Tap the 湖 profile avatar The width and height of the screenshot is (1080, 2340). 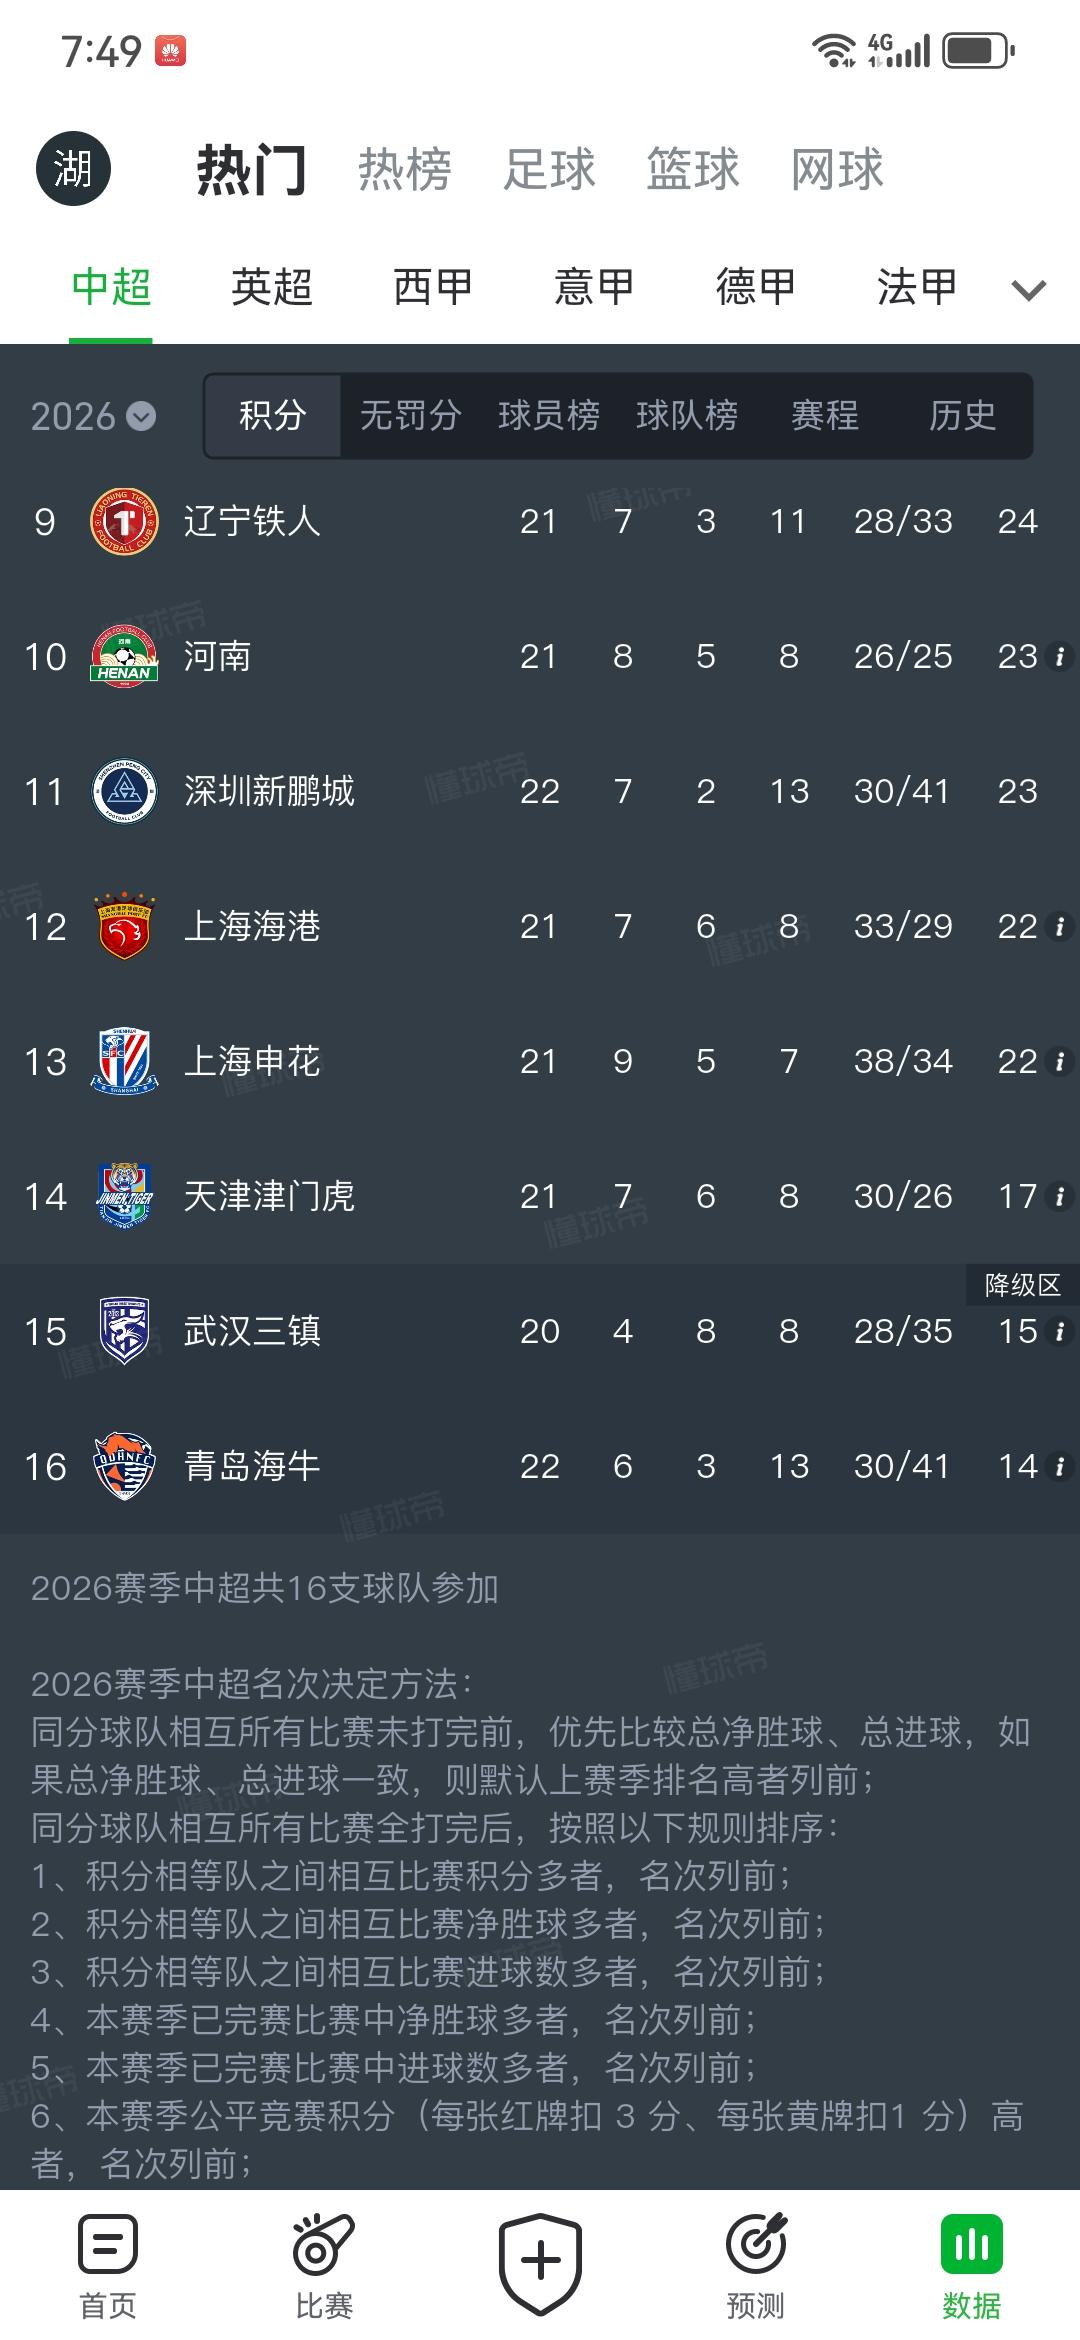click(73, 168)
